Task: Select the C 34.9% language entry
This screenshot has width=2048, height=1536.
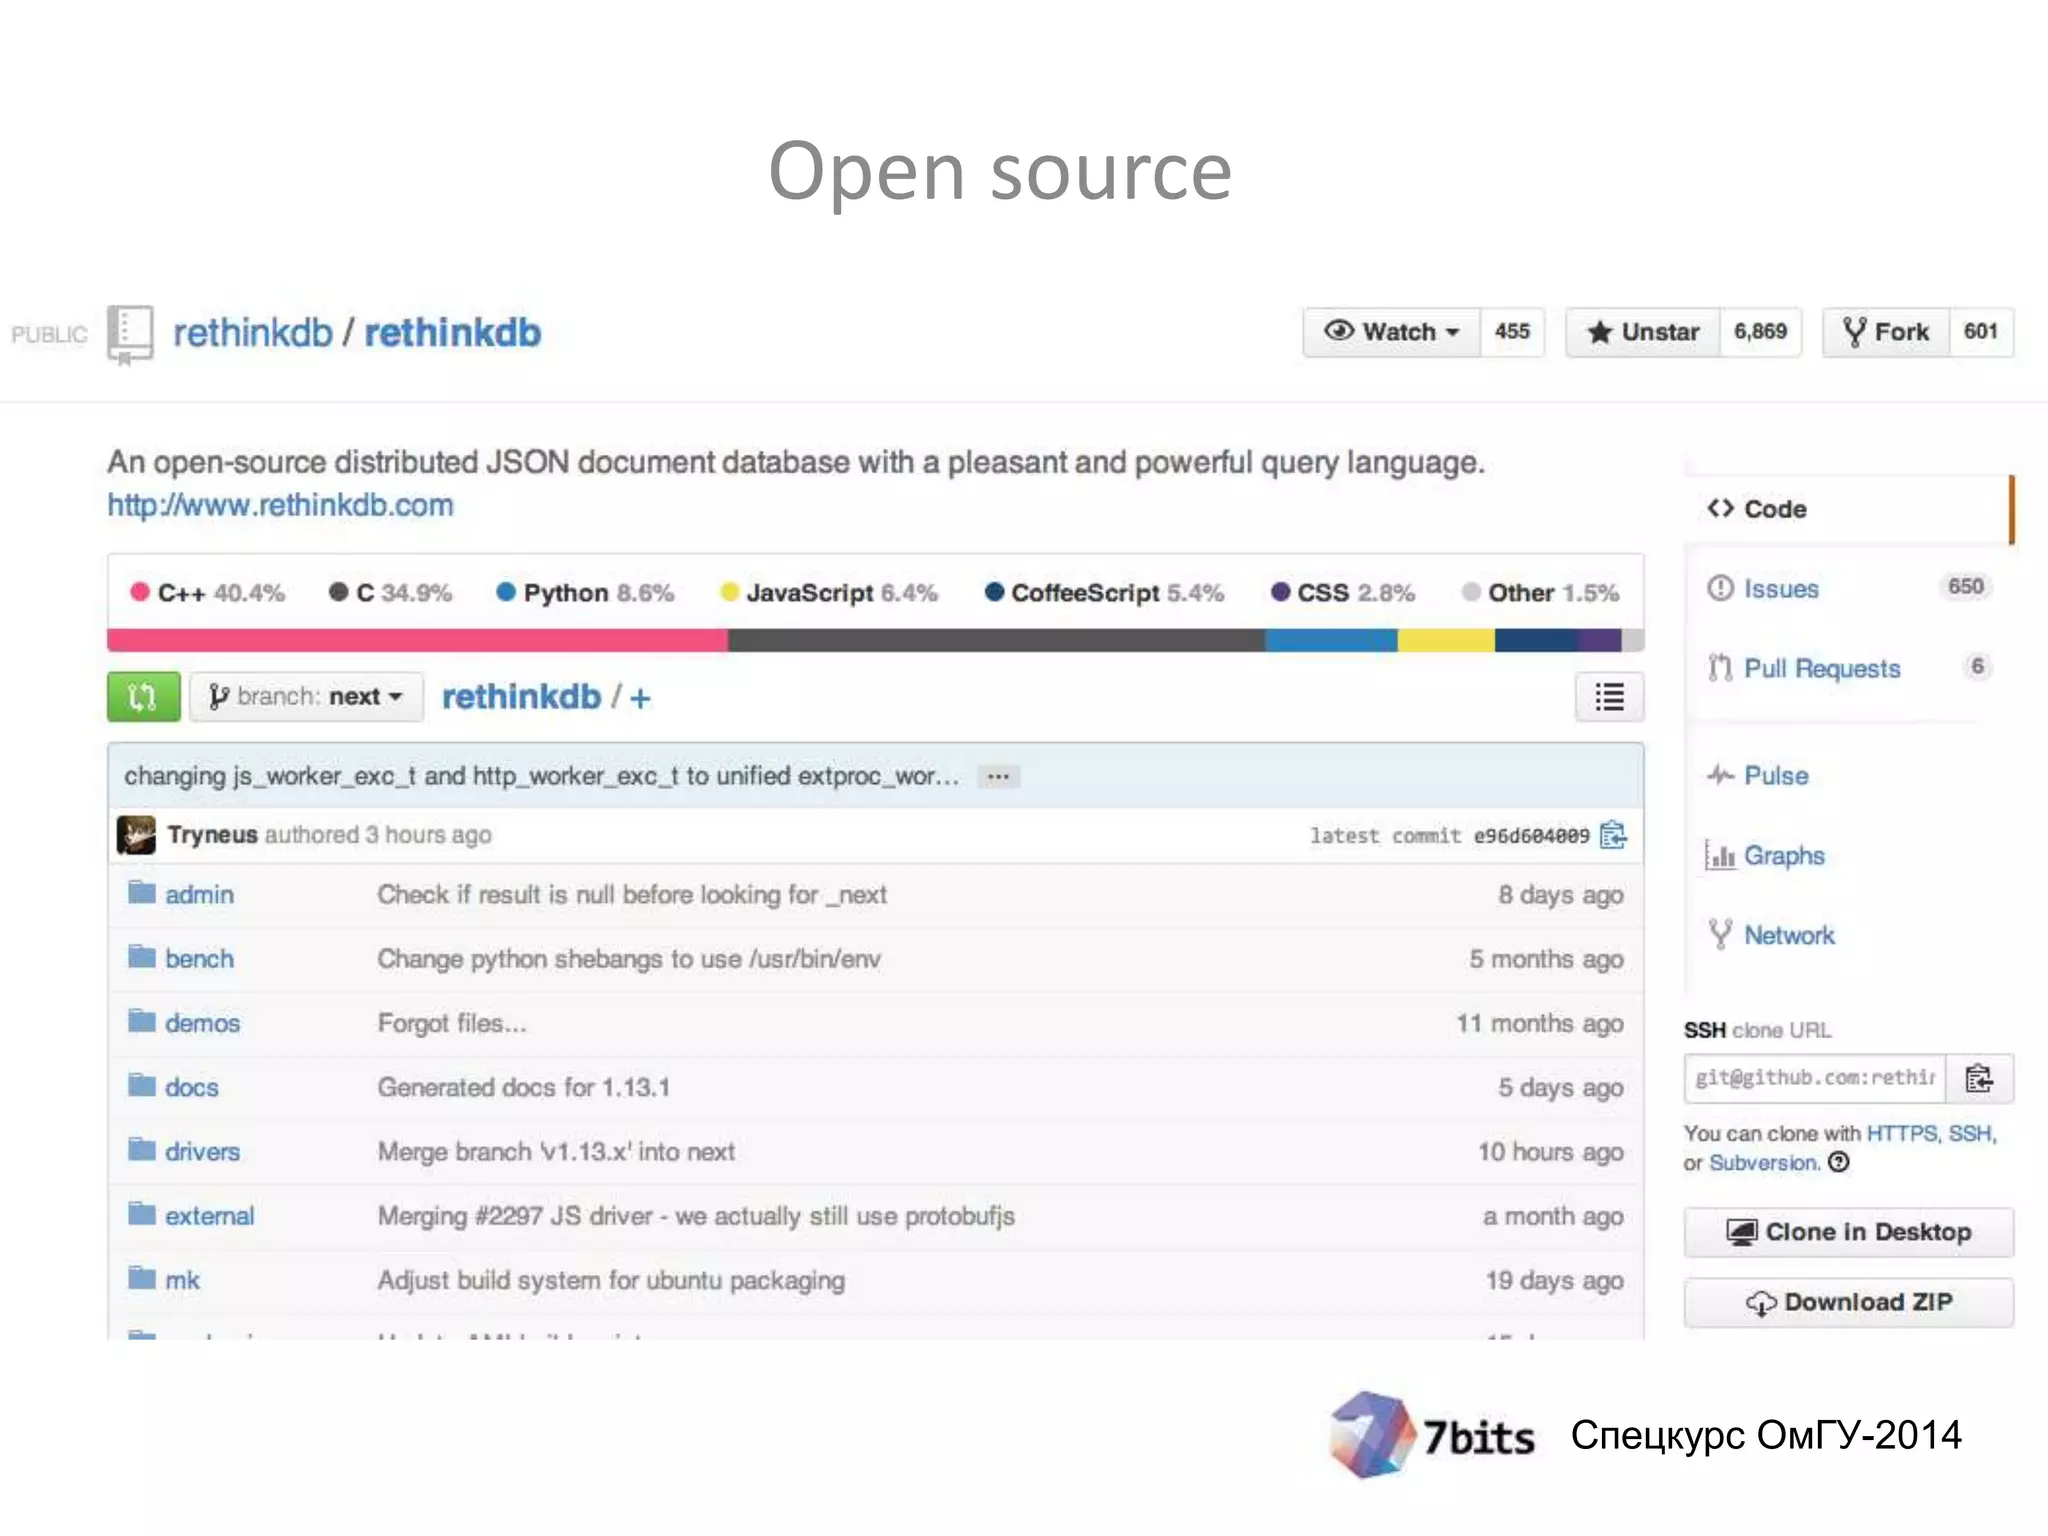Action: (391, 593)
